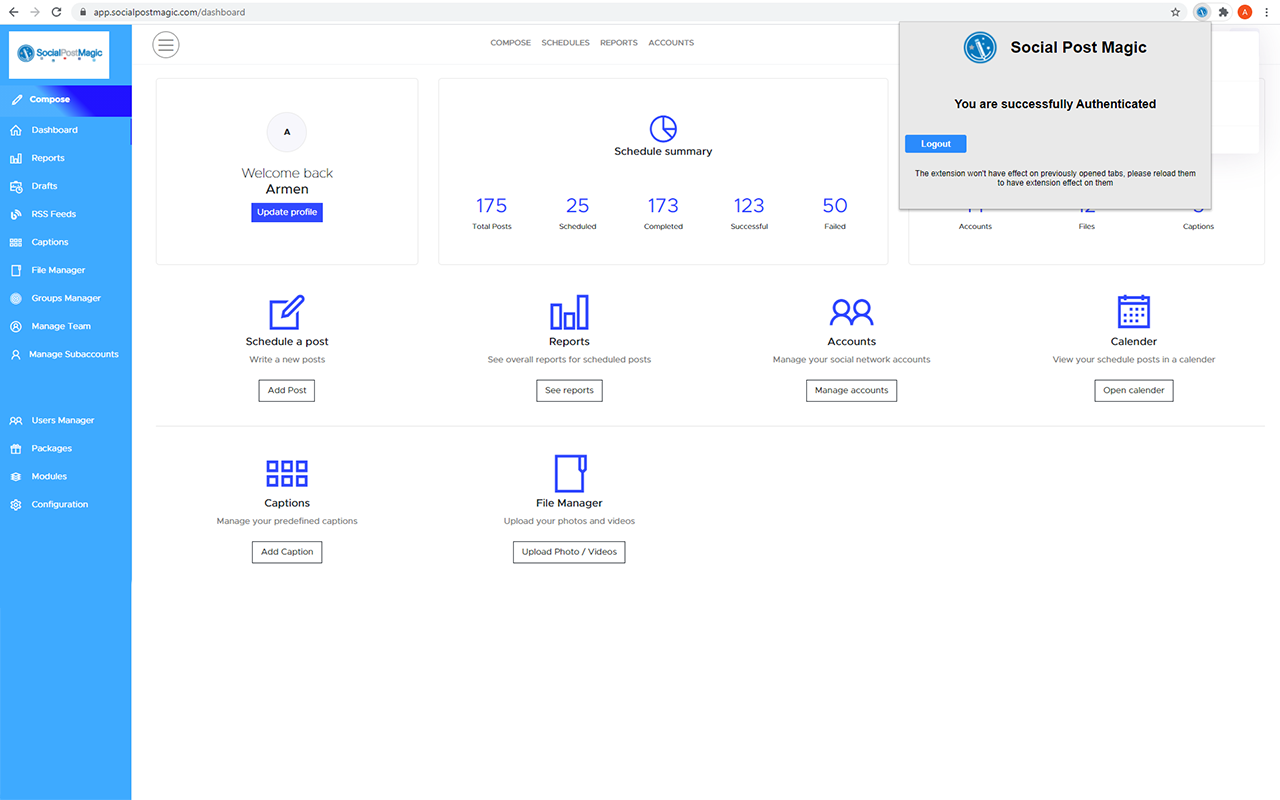Click the Manage Subaccounts person icon

[x=16, y=354]
